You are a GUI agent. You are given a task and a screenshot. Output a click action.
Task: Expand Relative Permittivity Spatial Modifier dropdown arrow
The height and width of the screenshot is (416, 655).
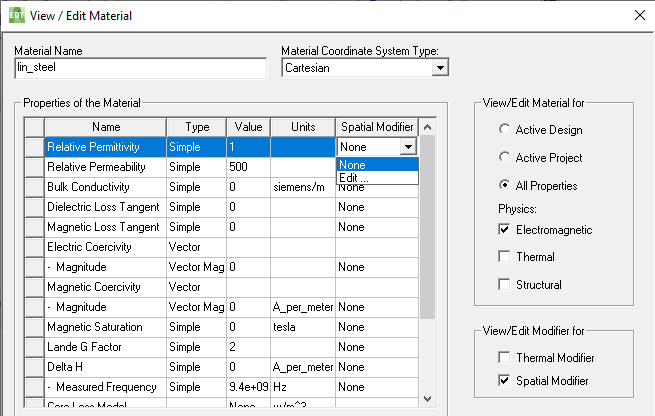(x=407, y=147)
